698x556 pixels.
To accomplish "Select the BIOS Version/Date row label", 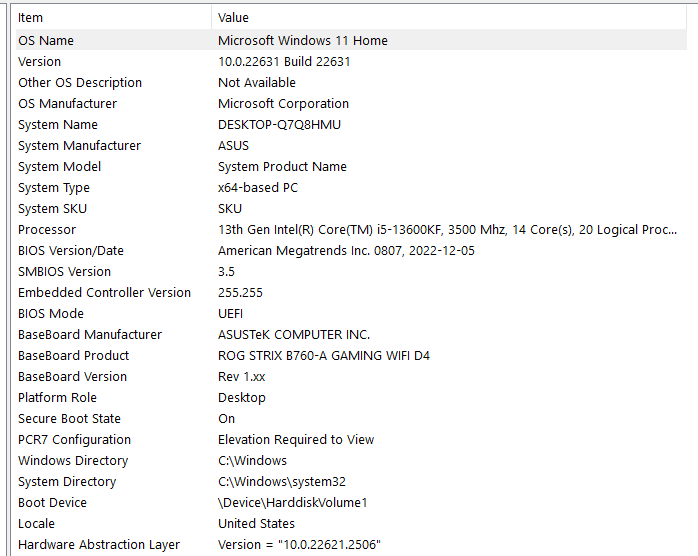I will click(x=71, y=251).
